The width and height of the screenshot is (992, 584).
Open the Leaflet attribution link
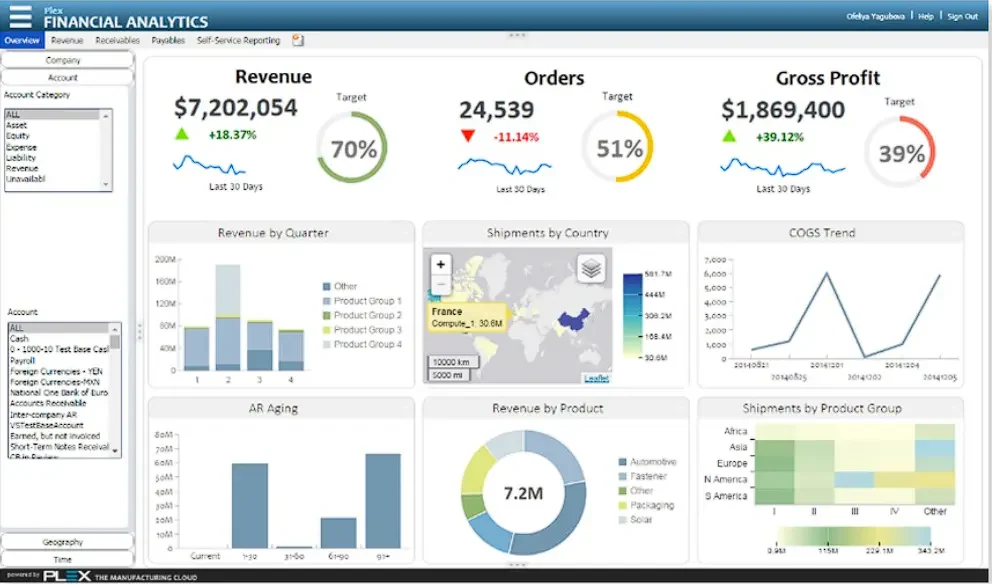pyautogui.click(x=596, y=378)
